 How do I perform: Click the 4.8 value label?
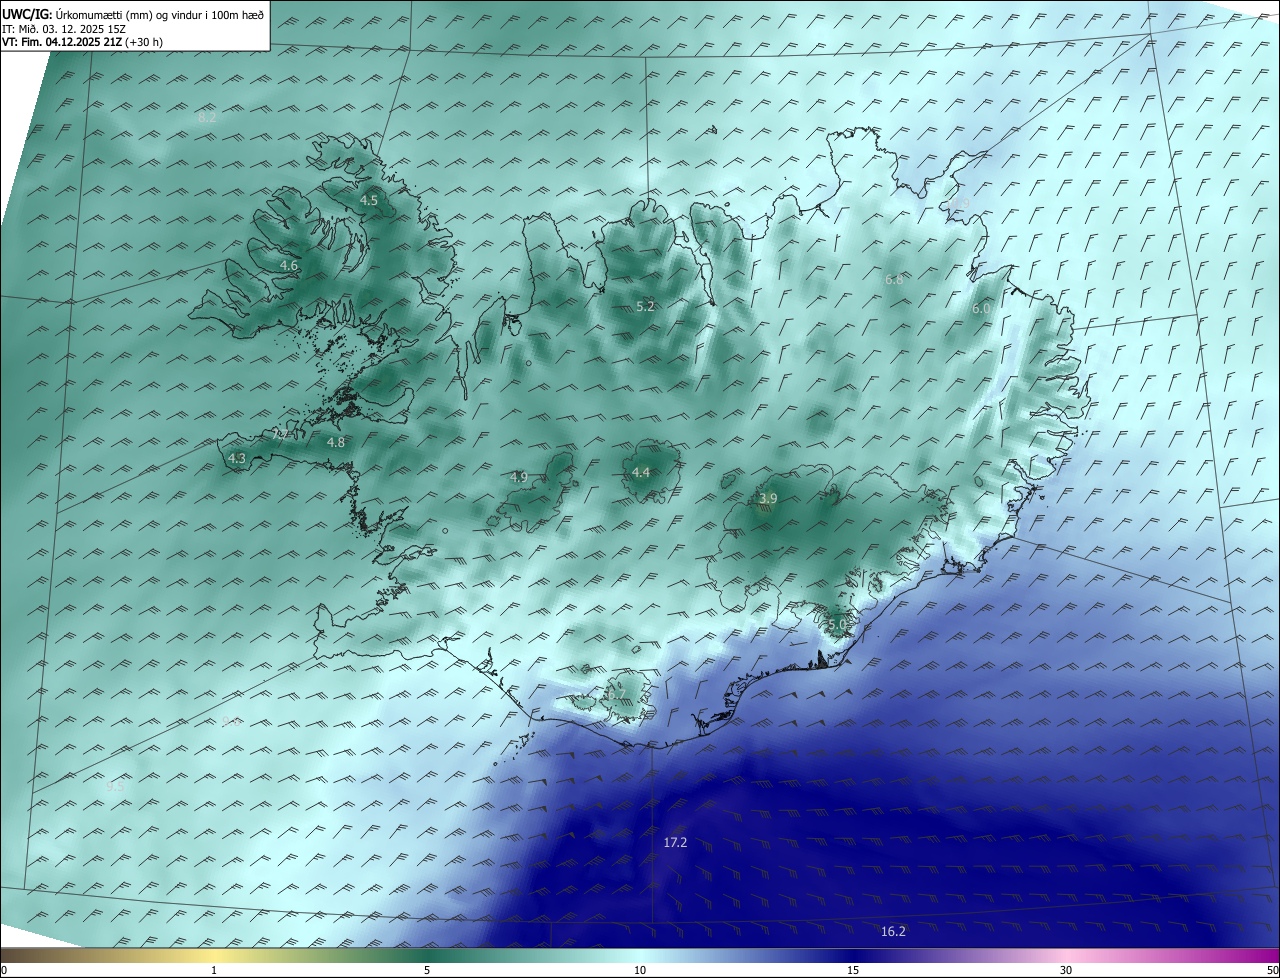pyautogui.click(x=336, y=442)
